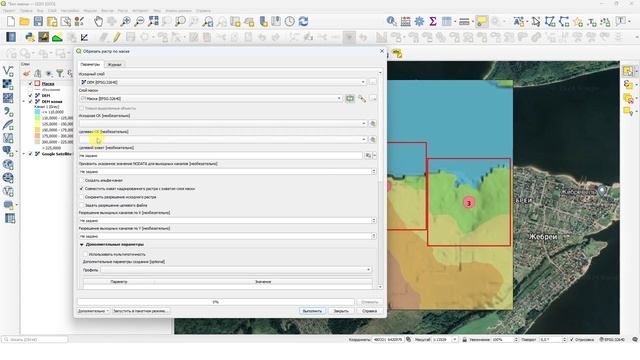The width and height of the screenshot is (640, 360).
Task: Open the Processing Toolbox gear icon
Action: (419, 22)
